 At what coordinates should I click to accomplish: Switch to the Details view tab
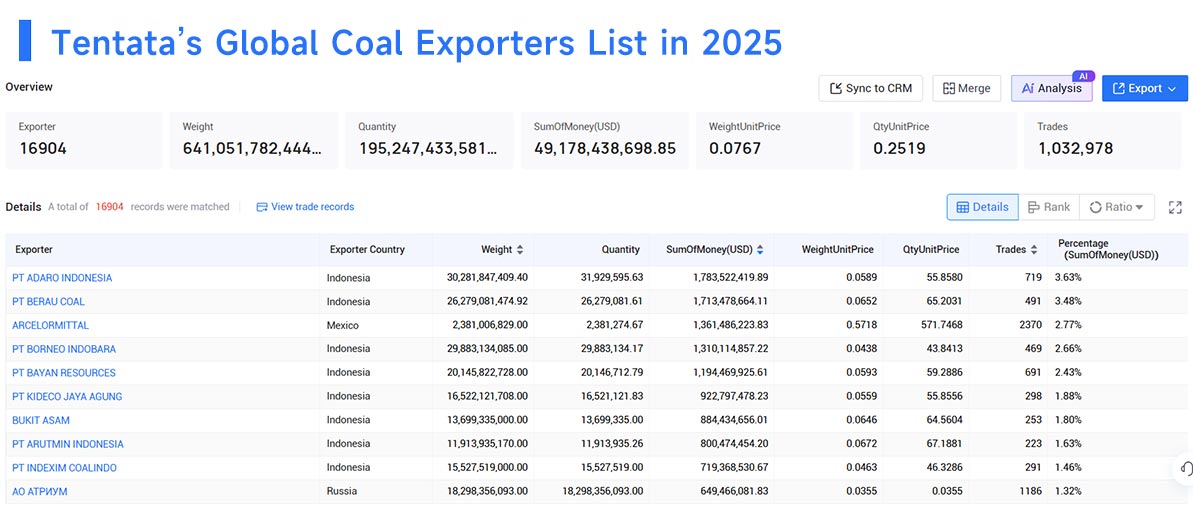982,207
